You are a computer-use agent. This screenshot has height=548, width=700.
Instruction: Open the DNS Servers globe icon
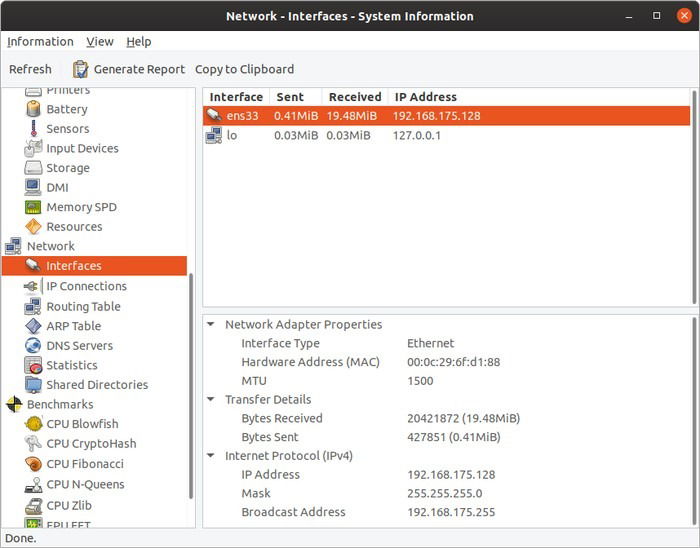click(33, 346)
